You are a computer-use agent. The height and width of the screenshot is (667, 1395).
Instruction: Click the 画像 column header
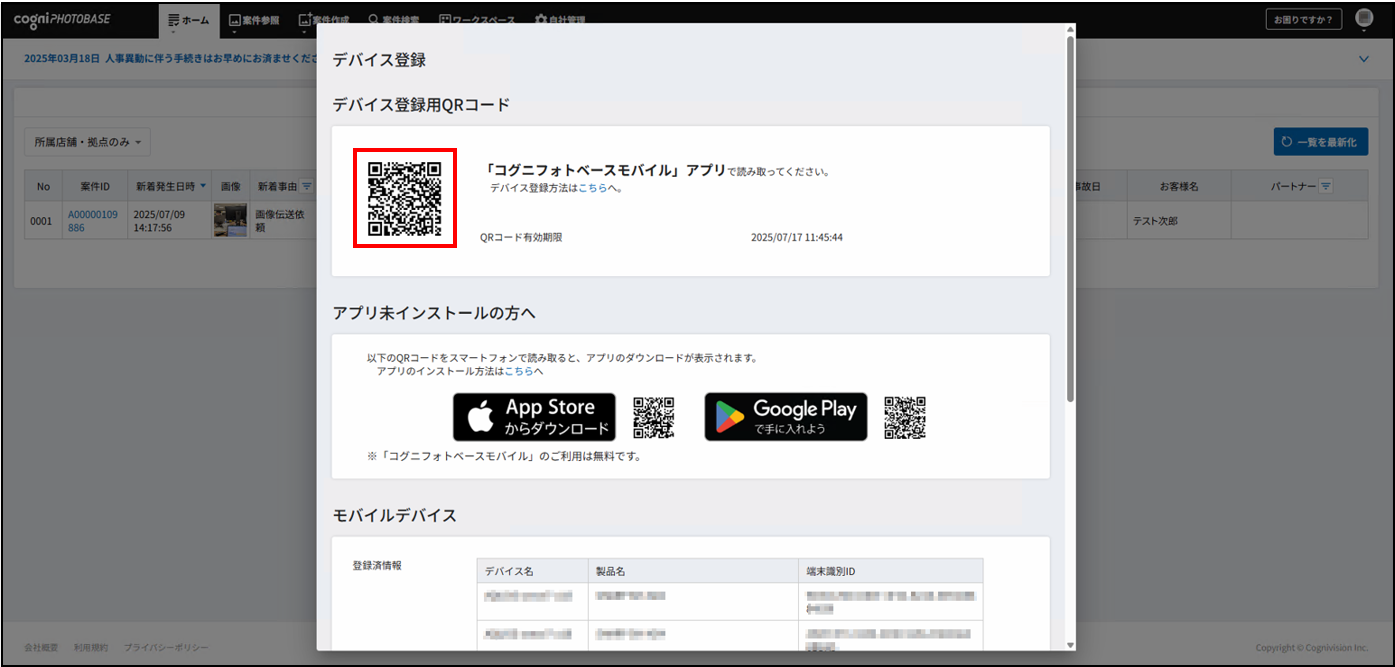pos(230,186)
